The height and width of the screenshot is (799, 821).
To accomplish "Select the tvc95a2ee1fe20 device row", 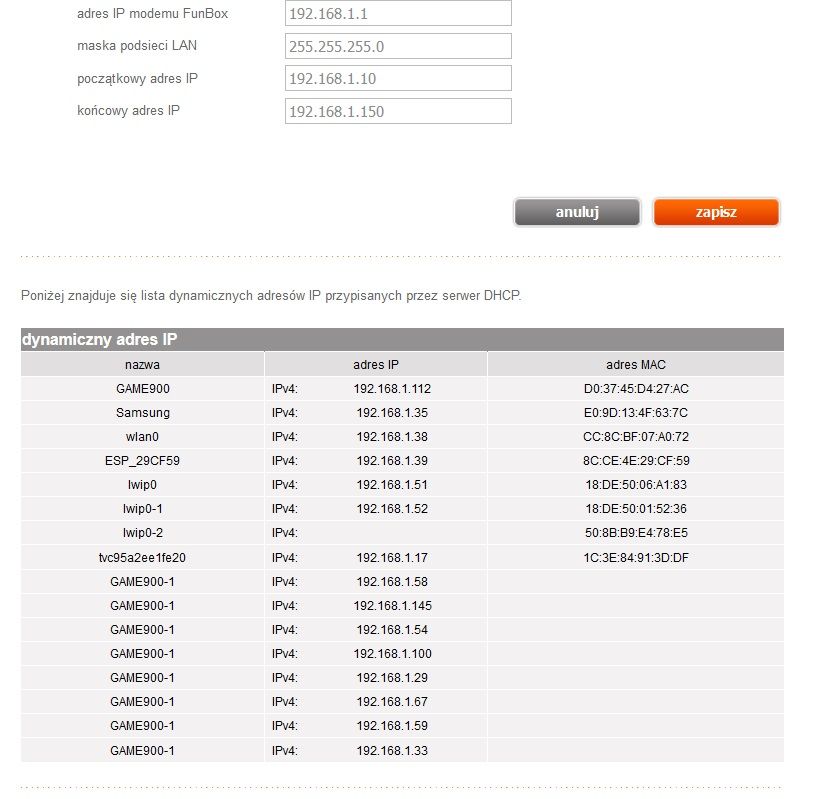I will [x=402, y=558].
